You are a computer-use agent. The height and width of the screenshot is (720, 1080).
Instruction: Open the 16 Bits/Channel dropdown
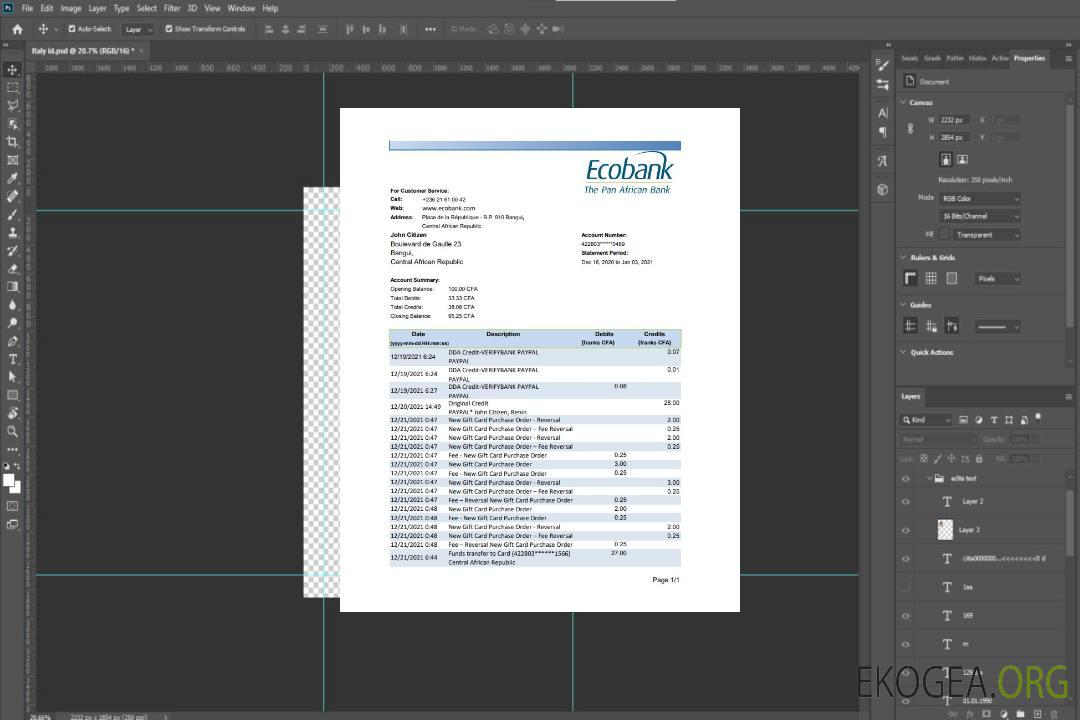[980, 216]
